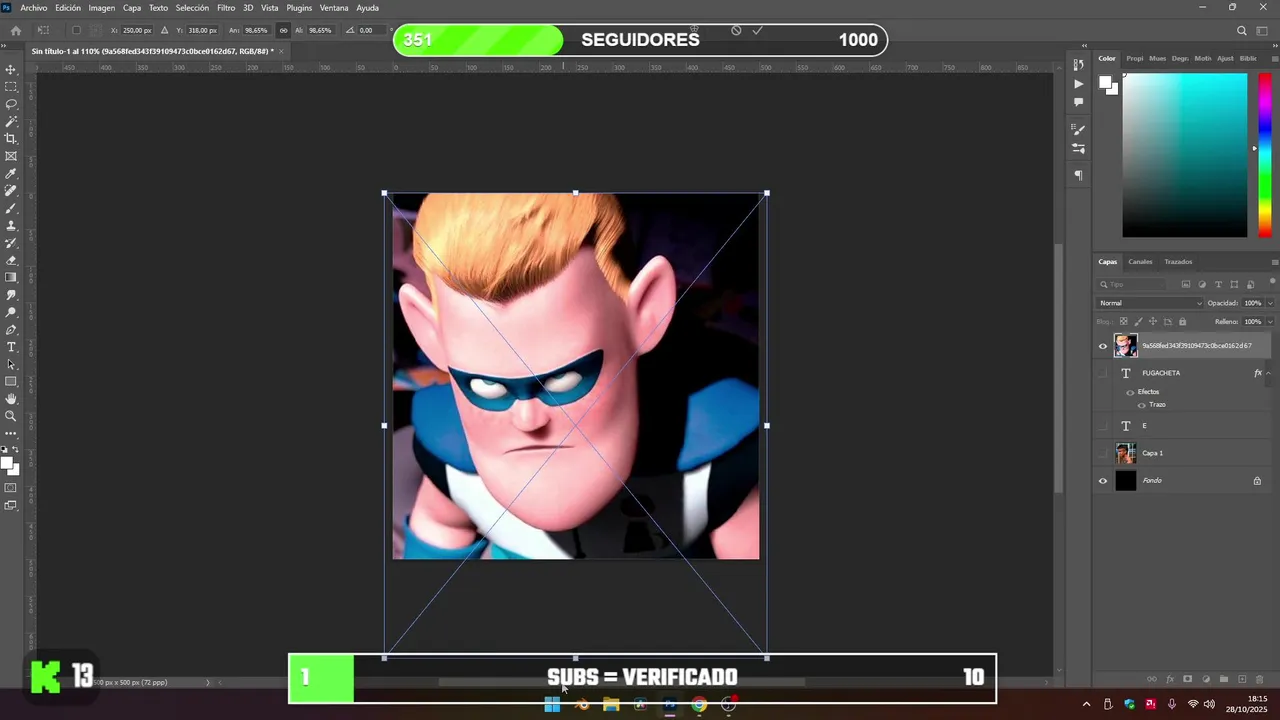The image size is (1280, 720).
Task: Click the color field picker
Action: click(x=1184, y=155)
